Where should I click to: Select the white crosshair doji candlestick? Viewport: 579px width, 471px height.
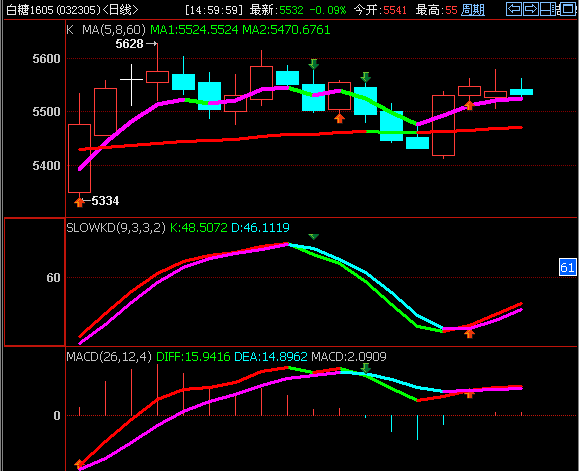tap(131, 85)
